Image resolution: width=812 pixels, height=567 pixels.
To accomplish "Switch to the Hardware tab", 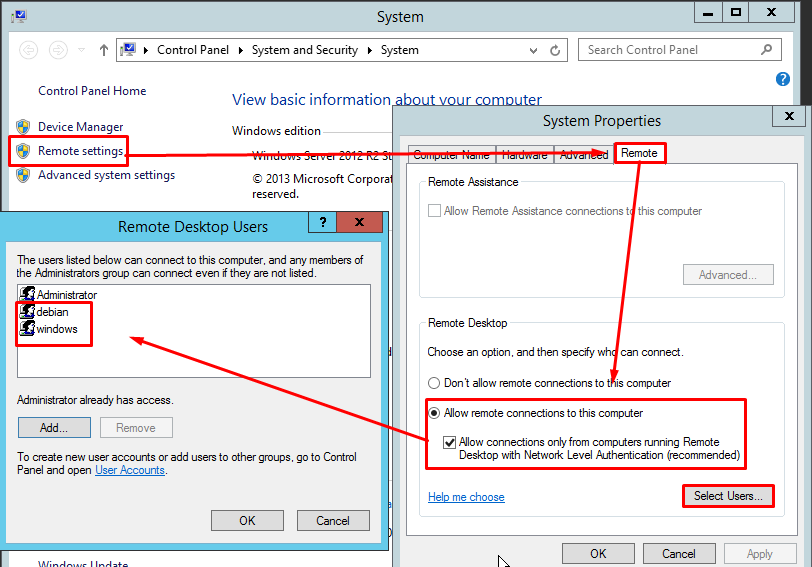I will (x=524, y=155).
